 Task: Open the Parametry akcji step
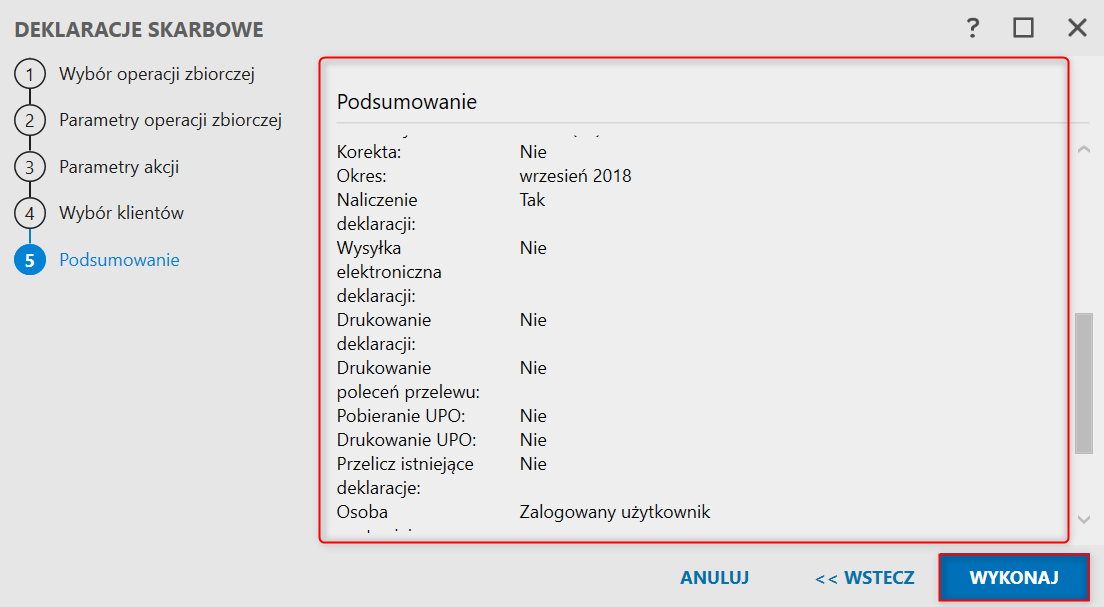pyautogui.click(x=119, y=167)
